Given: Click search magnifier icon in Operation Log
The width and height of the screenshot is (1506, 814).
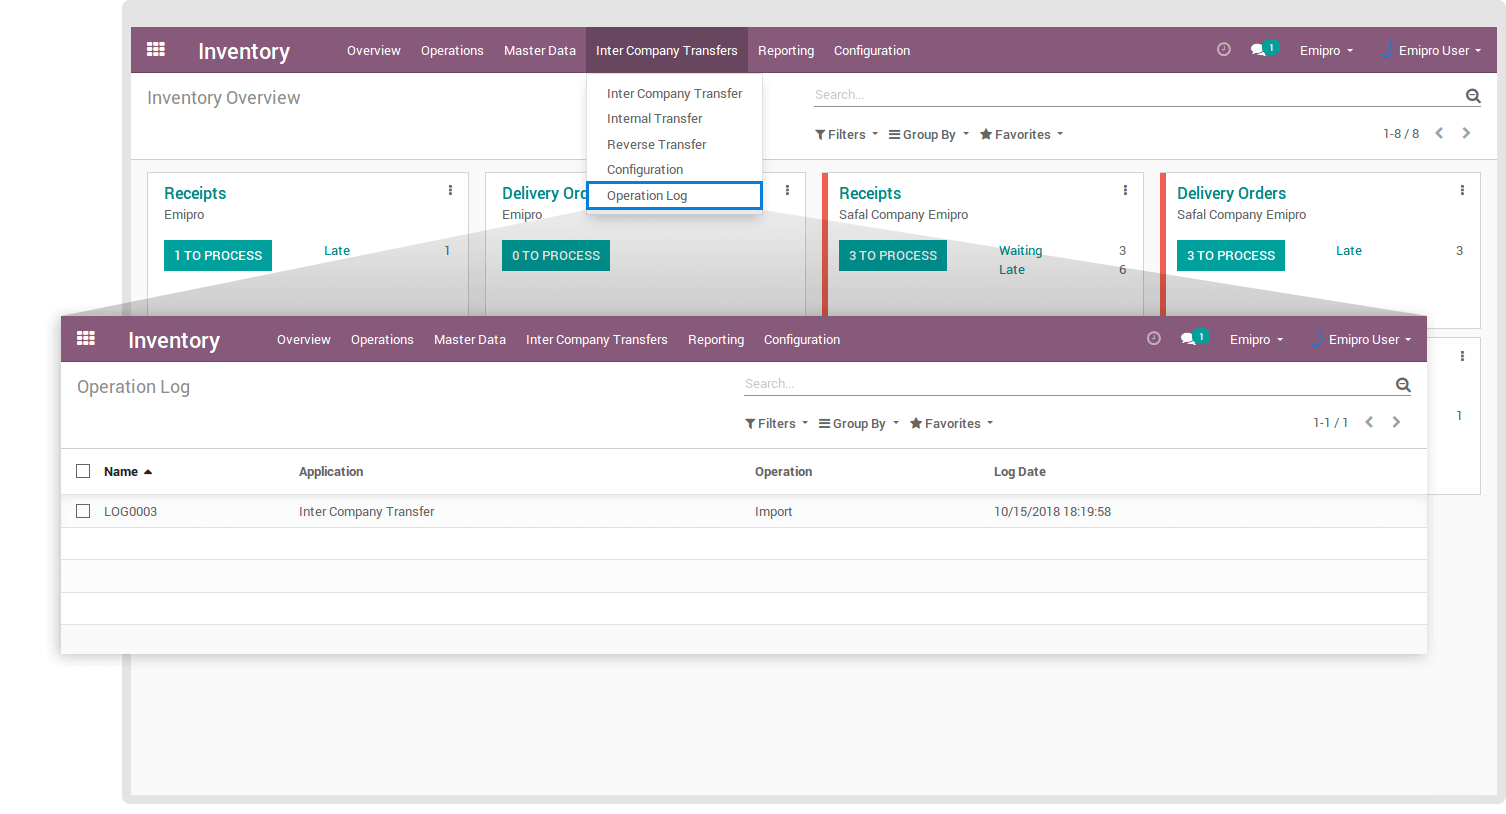Looking at the screenshot, I should click(1403, 385).
